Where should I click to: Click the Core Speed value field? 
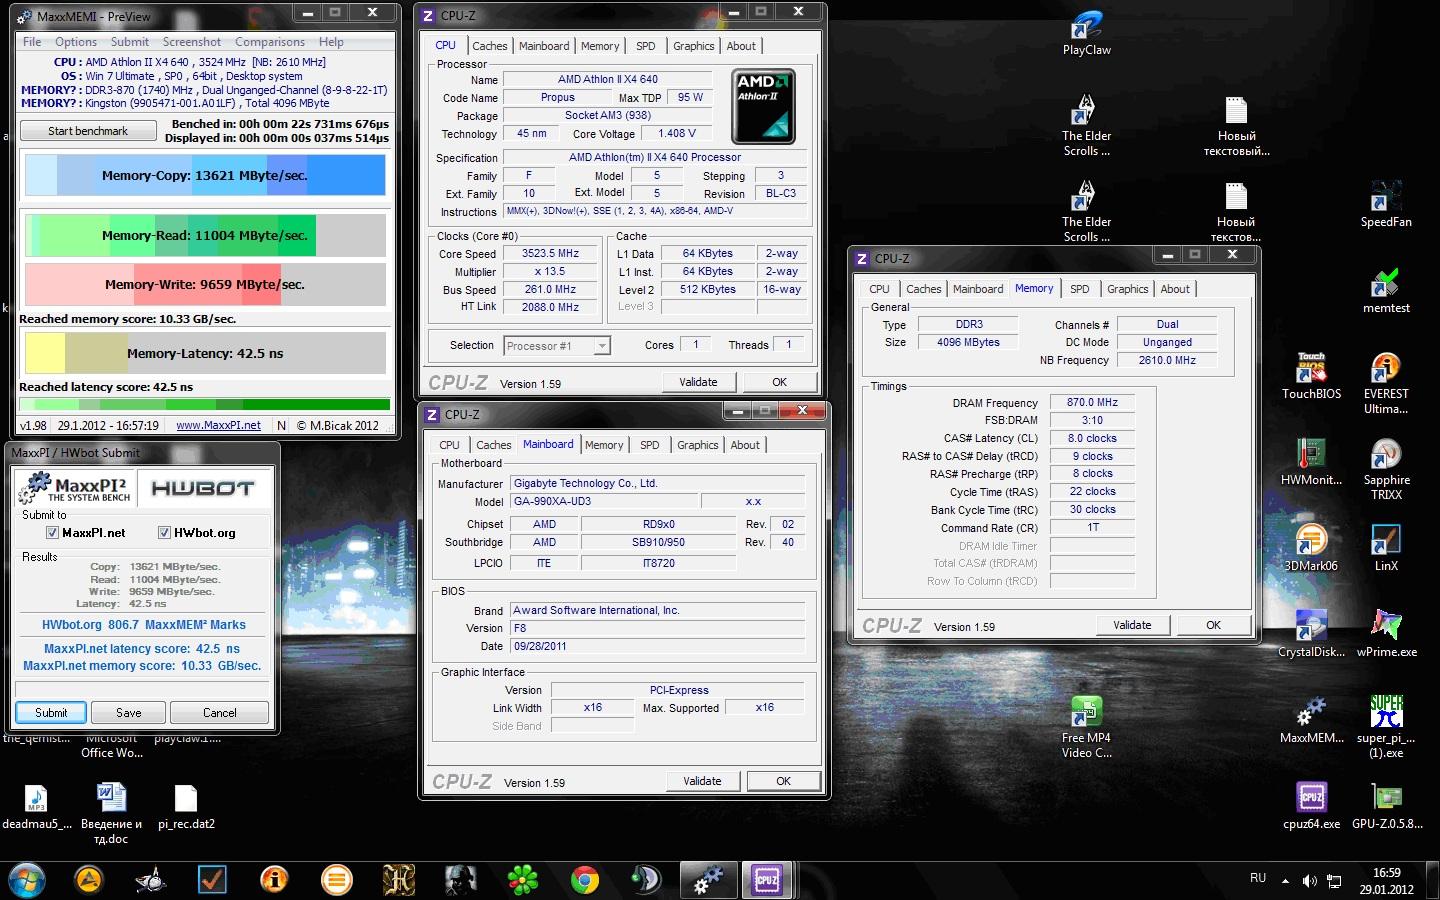pos(550,254)
